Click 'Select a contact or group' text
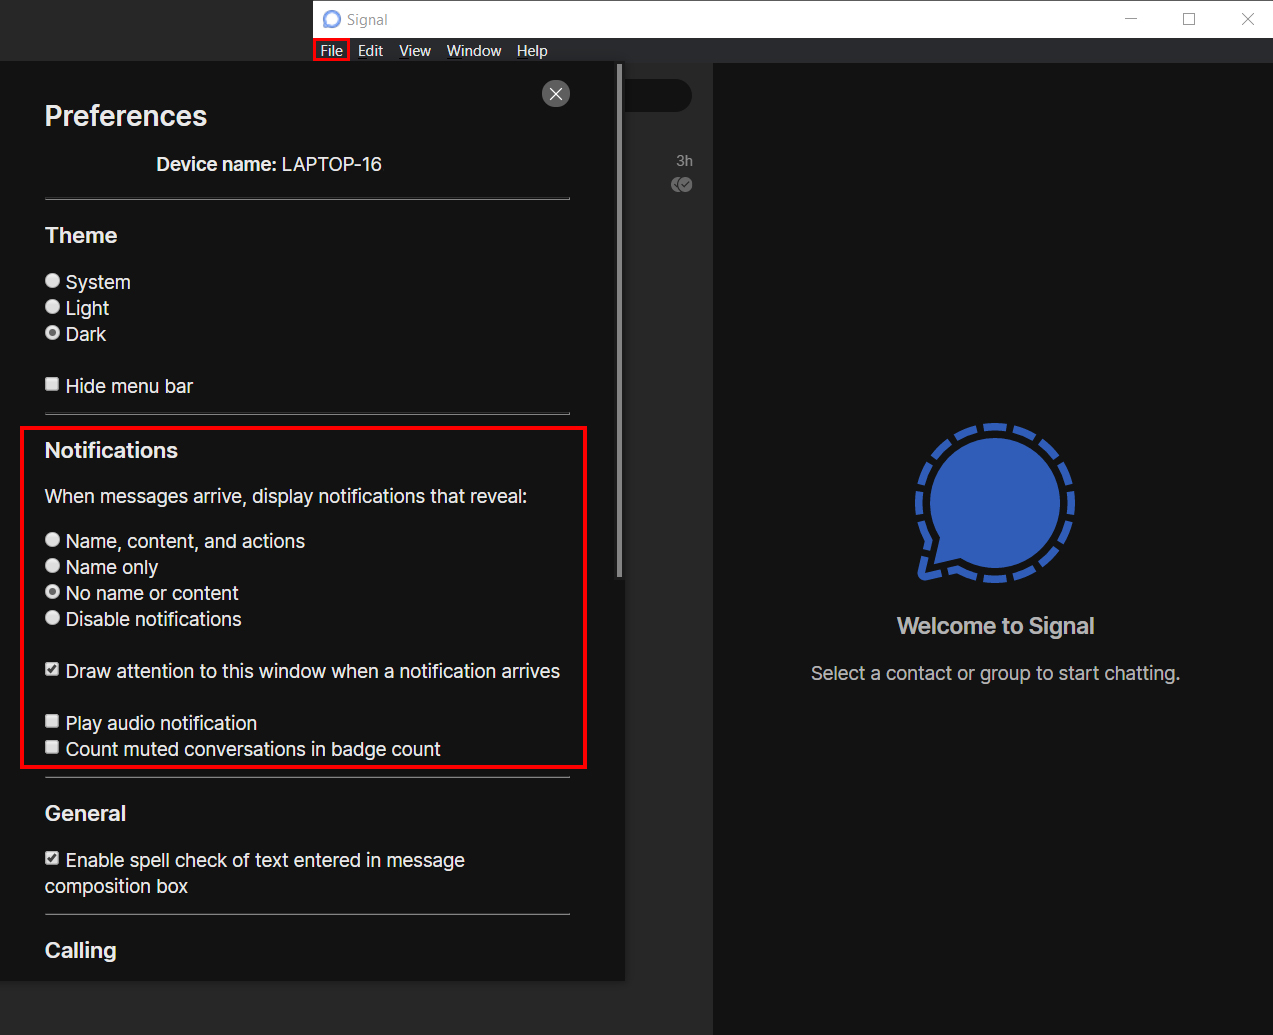1273x1035 pixels. tap(995, 673)
